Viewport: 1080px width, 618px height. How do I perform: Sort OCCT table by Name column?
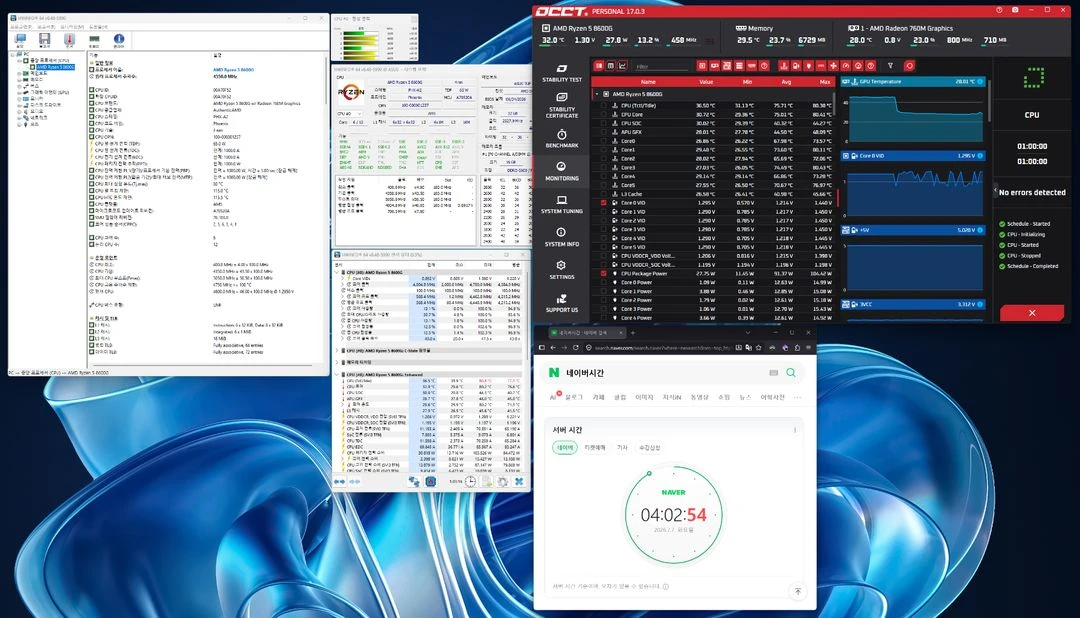click(647, 81)
